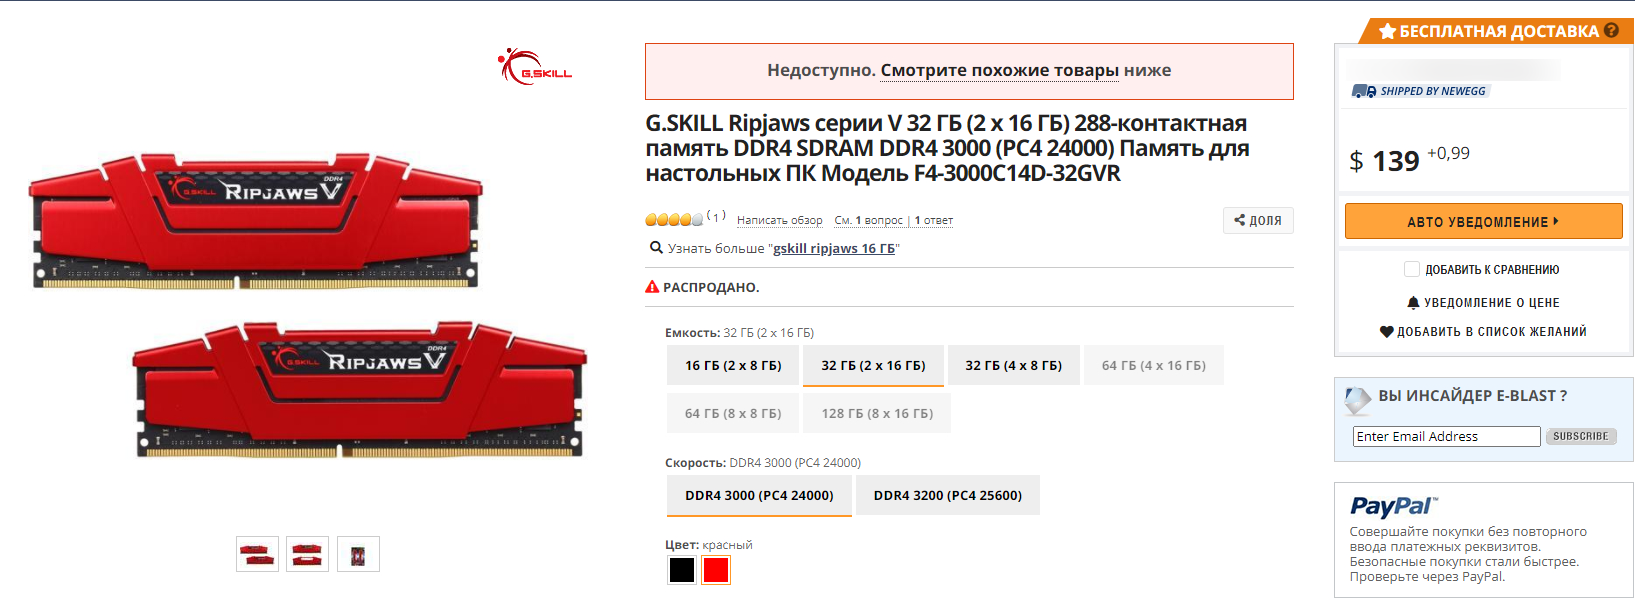Open the write a review link
This screenshot has height=602, width=1635.
pyautogui.click(x=780, y=220)
